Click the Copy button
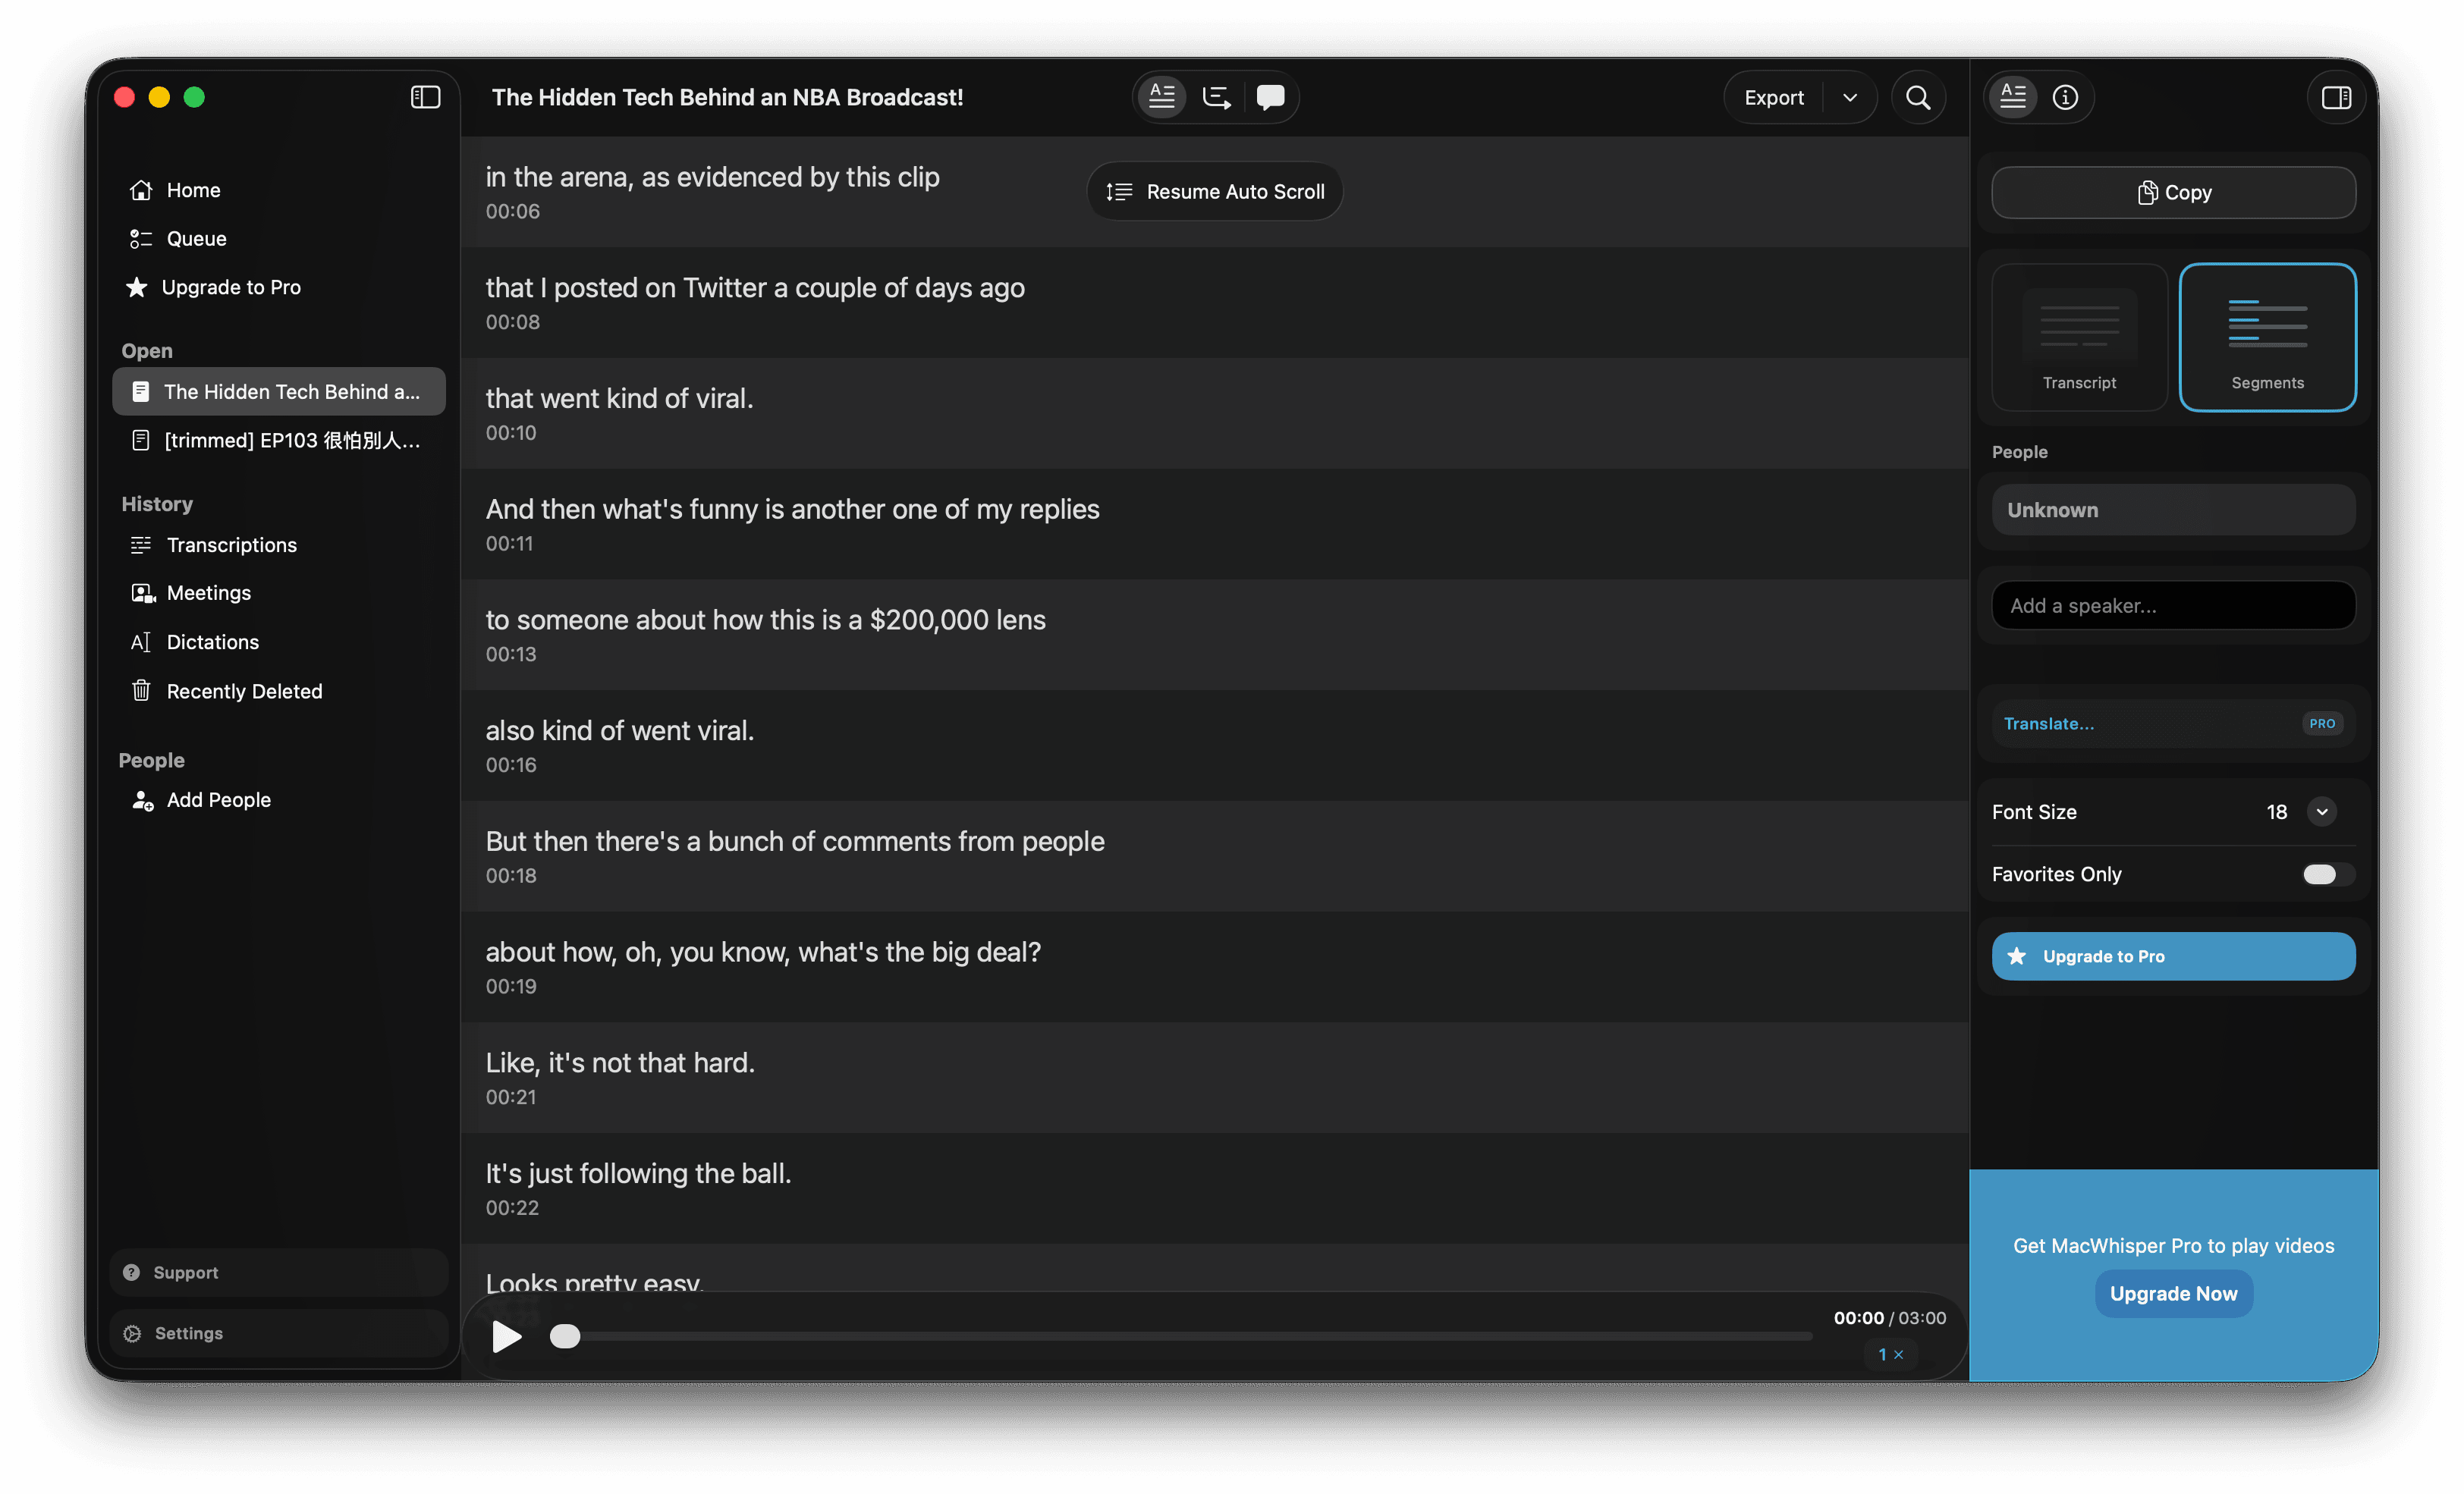The height and width of the screenshot is (1494, 2464). pos(2173,192)
